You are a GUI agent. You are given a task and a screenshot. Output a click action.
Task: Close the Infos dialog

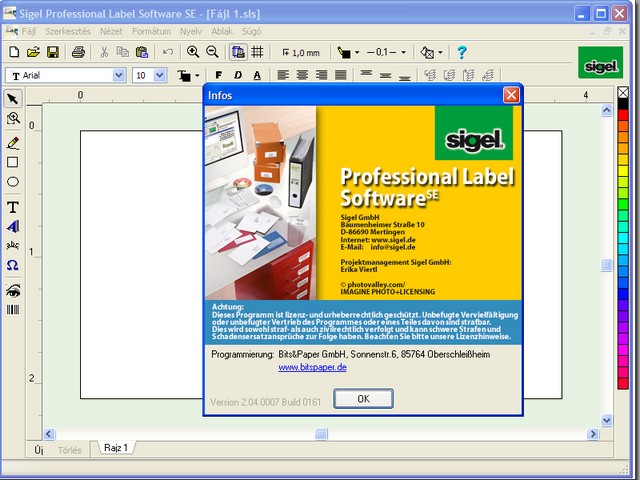click(x=511, y=95)
